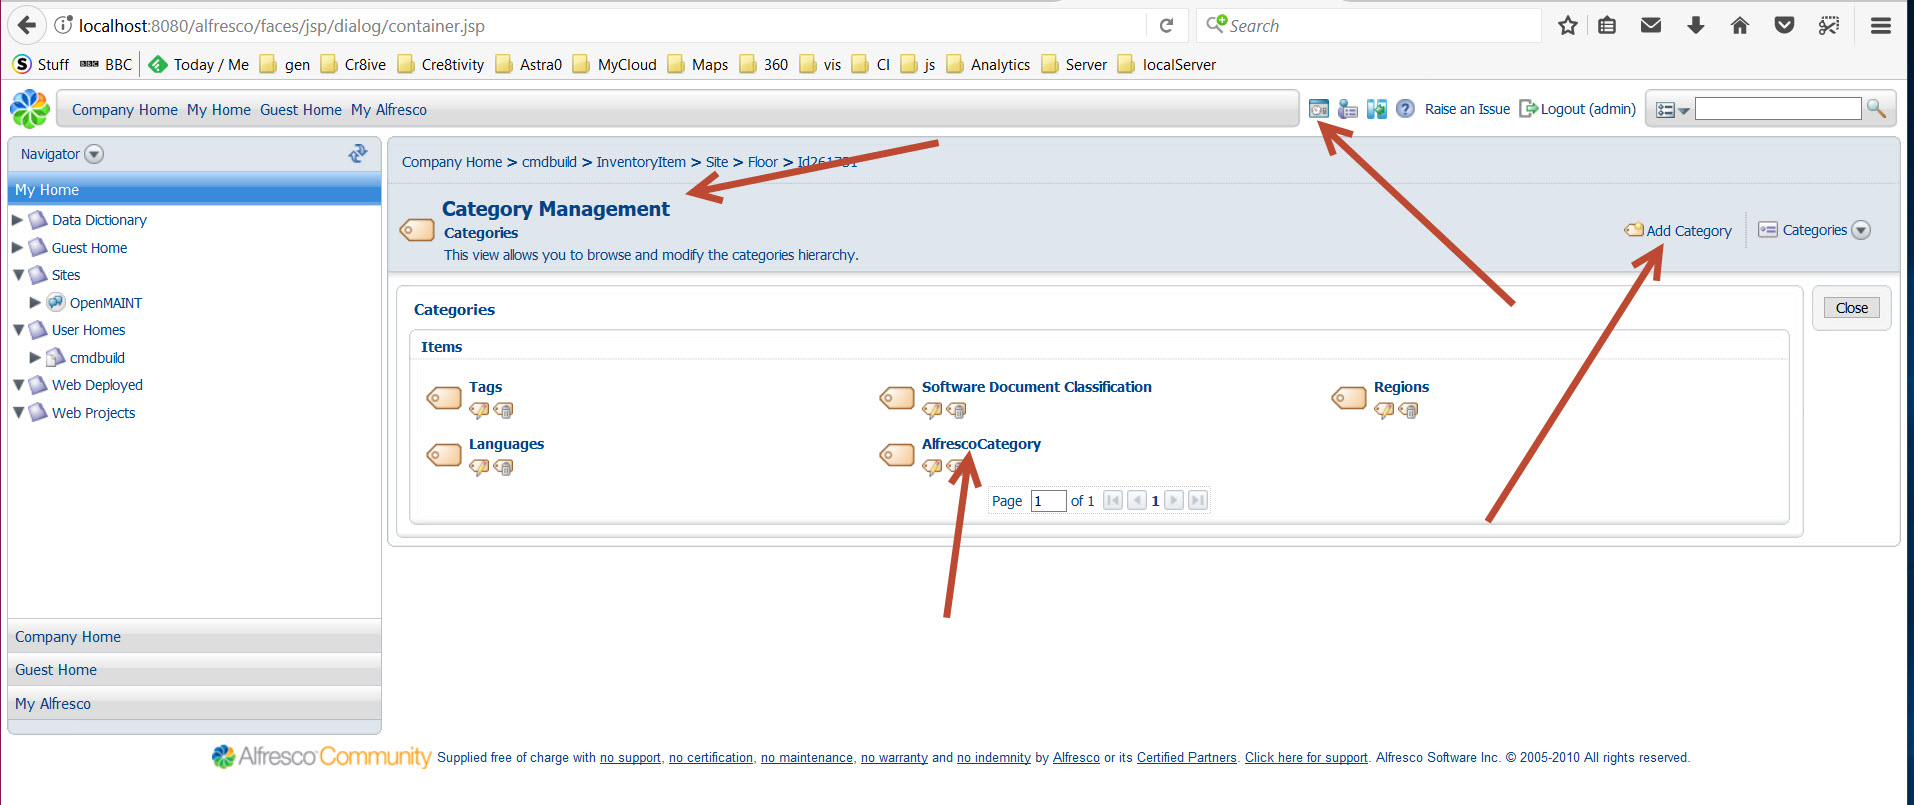
Task: Open the Navigator dropdown arrow
Action: (94, 154)
